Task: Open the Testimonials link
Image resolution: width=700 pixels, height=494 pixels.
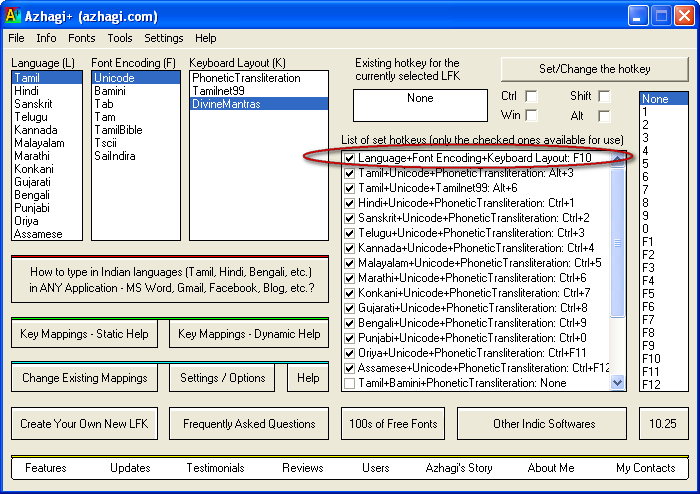Action: tap(215, 468)
